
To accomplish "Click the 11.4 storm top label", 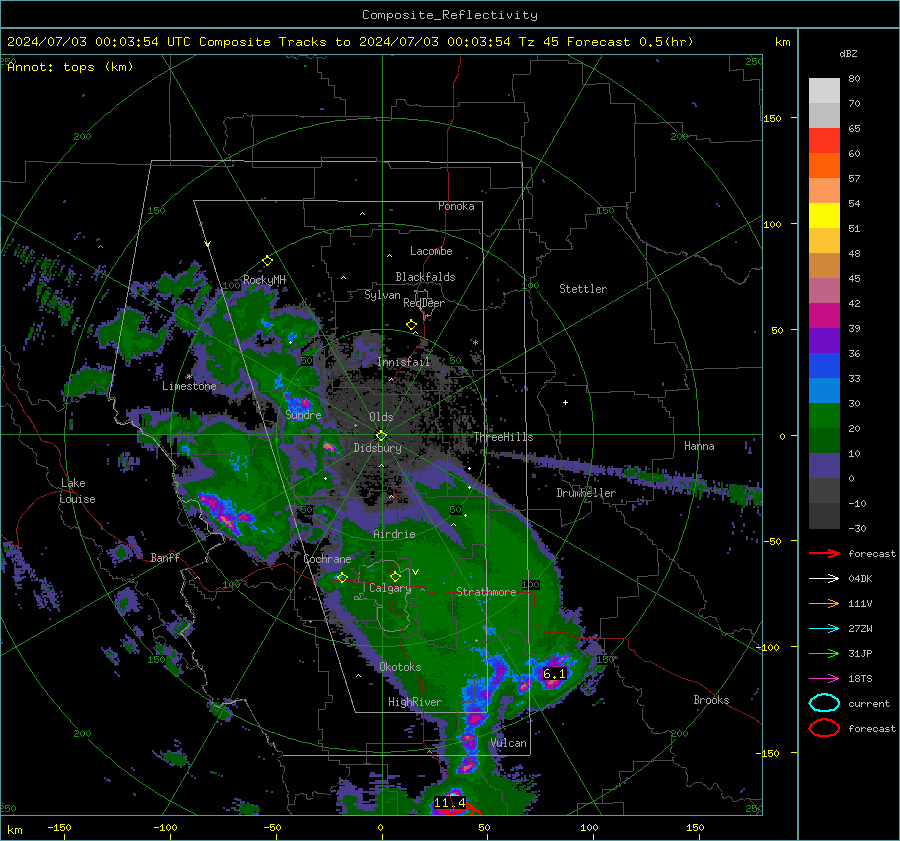I will pos(449,803).
